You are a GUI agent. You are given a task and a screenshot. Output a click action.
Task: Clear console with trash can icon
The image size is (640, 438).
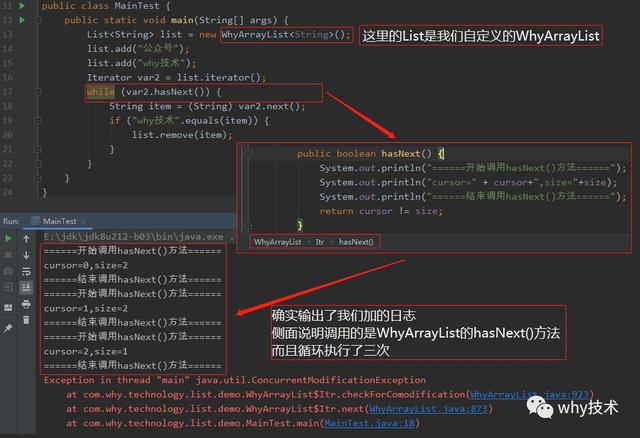pos(26,320)
